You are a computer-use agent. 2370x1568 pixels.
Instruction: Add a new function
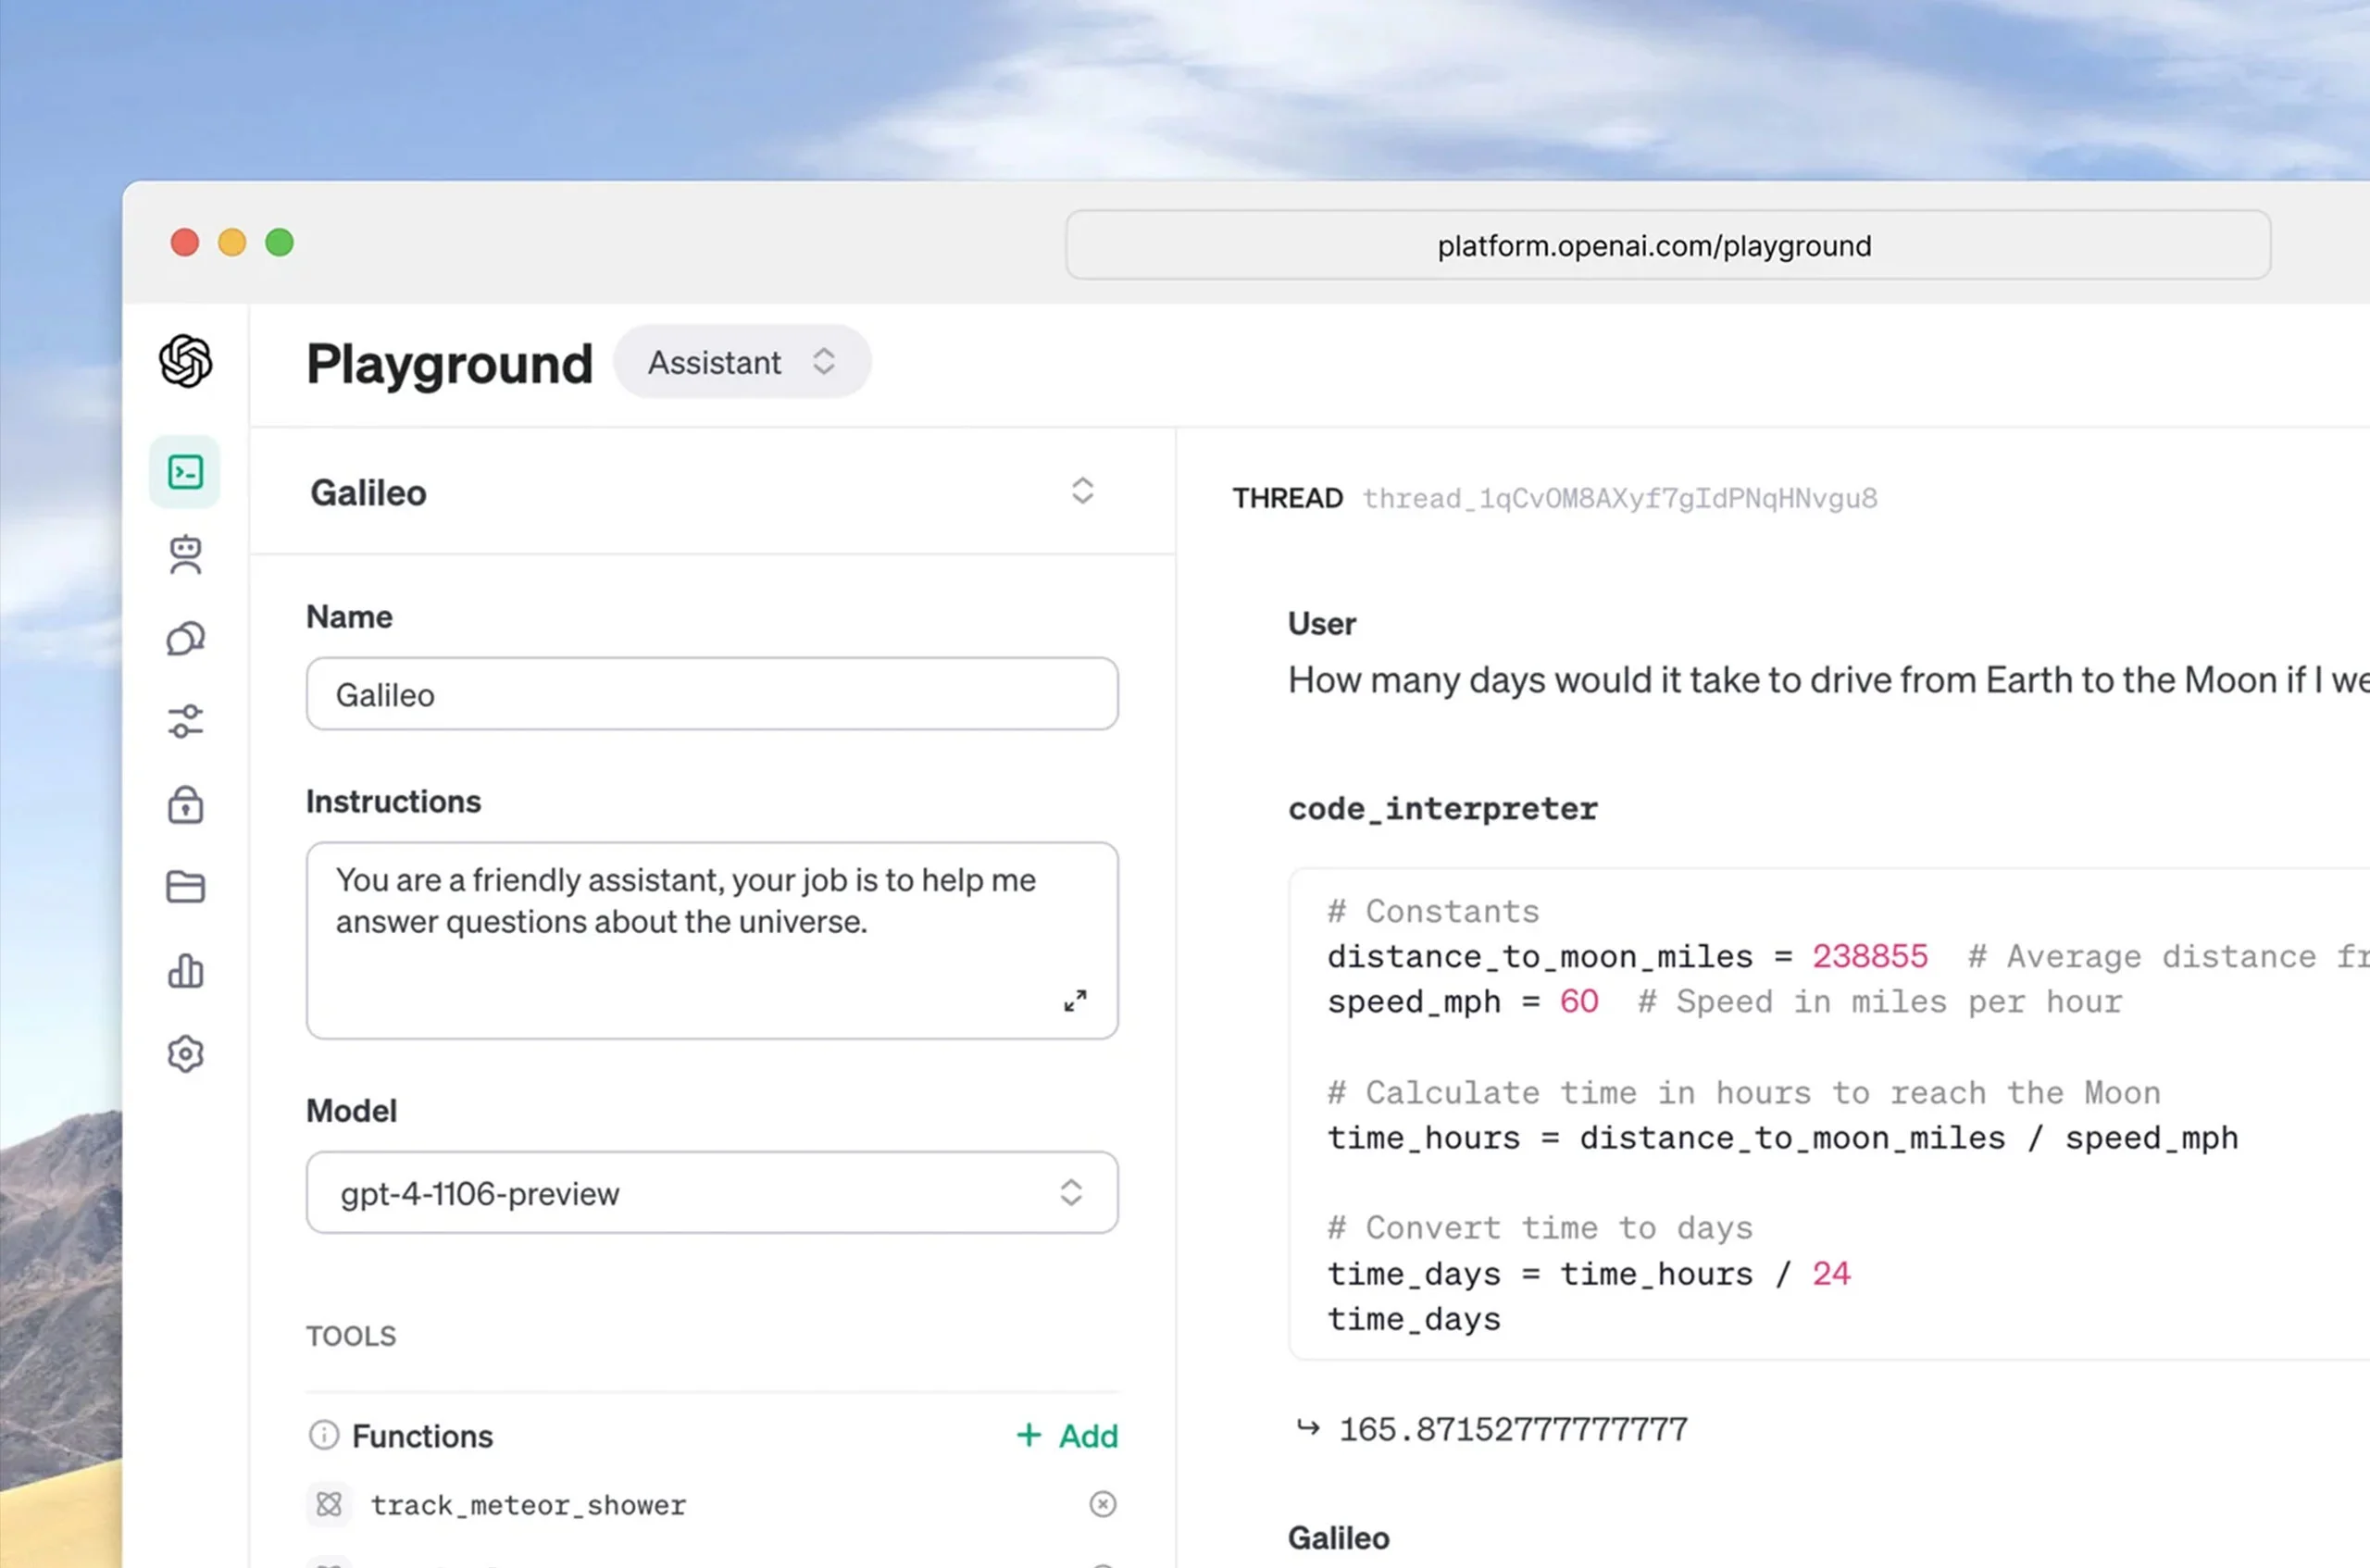click(1067, 1436)
